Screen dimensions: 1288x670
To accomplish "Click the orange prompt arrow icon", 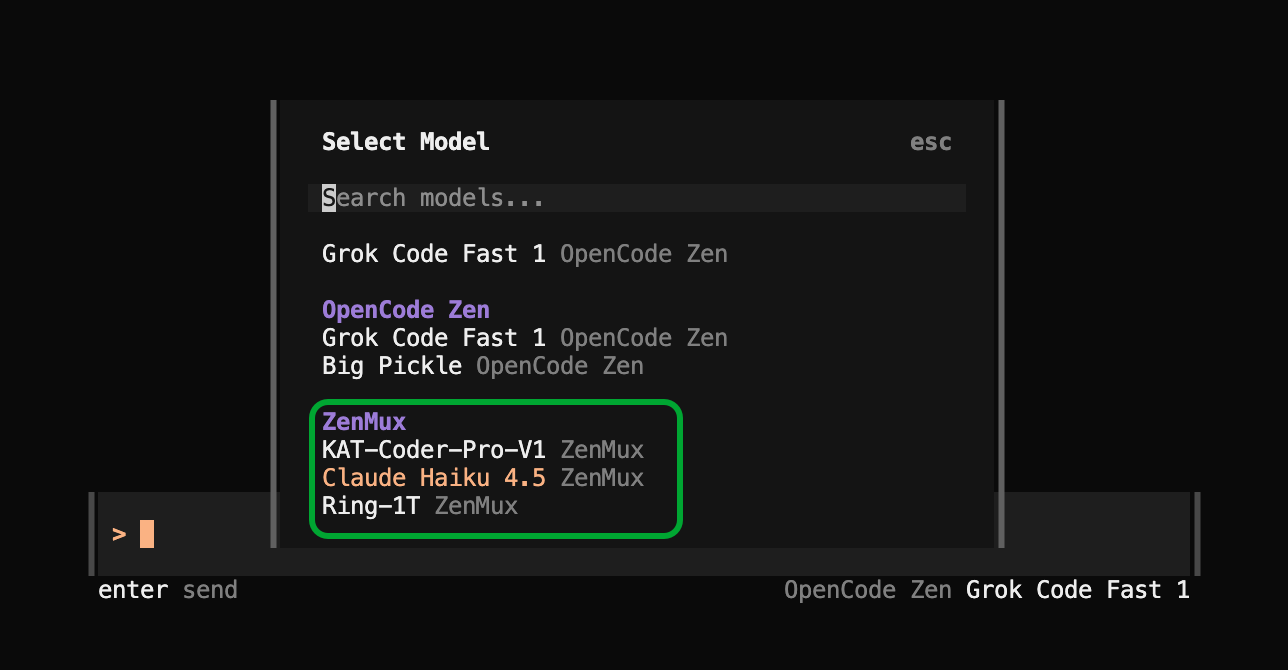I will [x=119, y=534].
